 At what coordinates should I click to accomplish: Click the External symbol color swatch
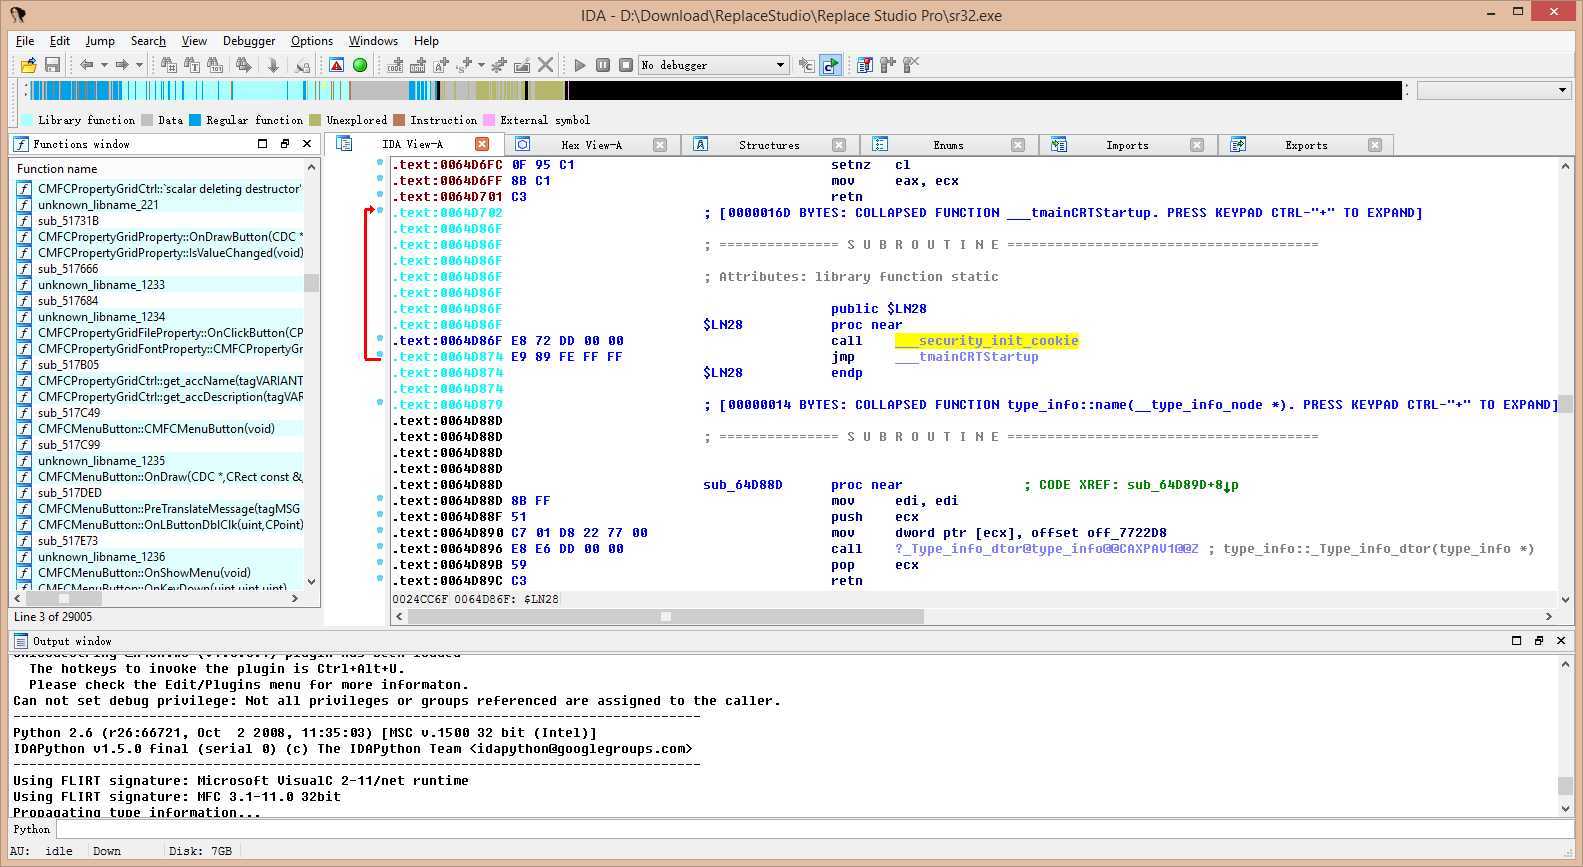pyautogui.click(x=489, y=120)
